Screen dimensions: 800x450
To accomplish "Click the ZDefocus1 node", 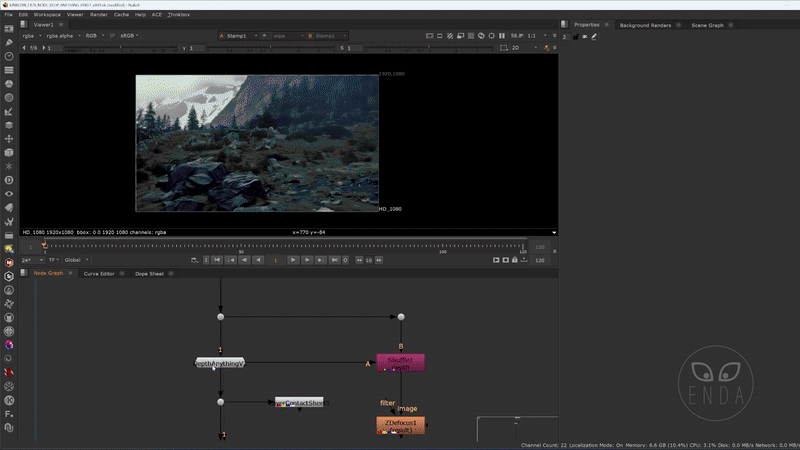I will tap(400, 425).
